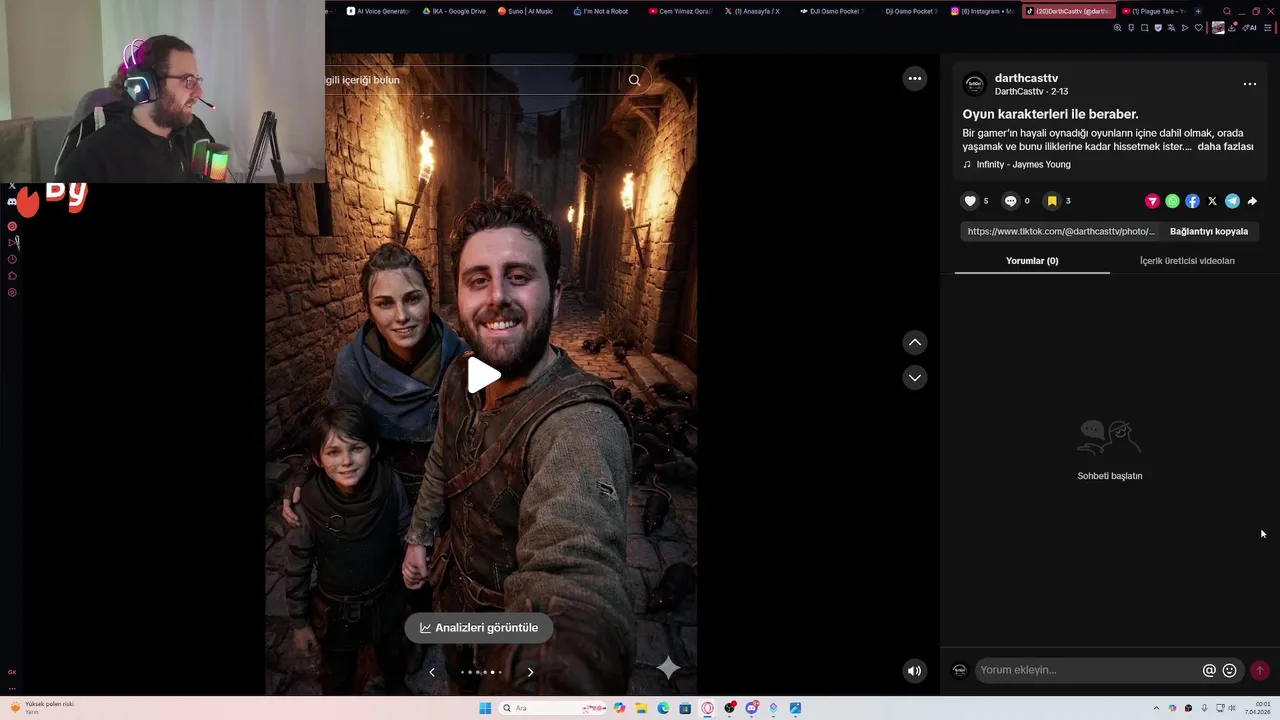Switch to Anasayfa / X browser tab
Image resolution: width=1280 pixels, height=720 pixels.
(x=753, y=11)
